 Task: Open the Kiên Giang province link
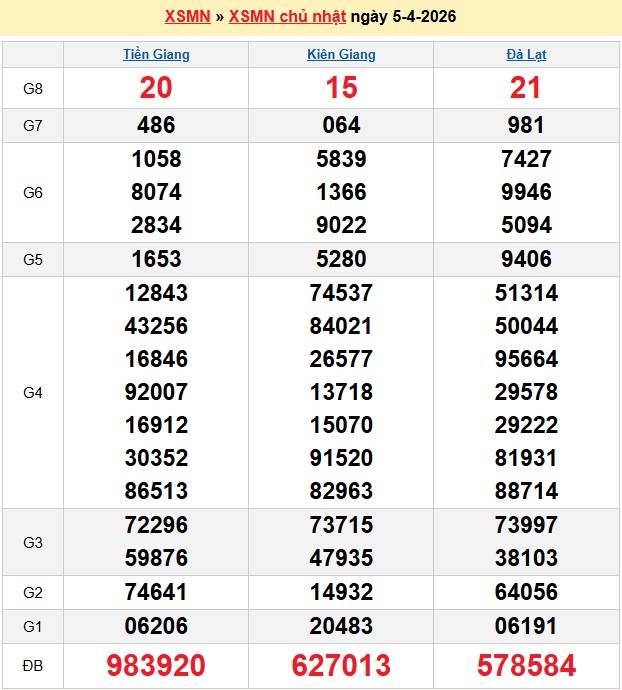[x=341, y=54]
